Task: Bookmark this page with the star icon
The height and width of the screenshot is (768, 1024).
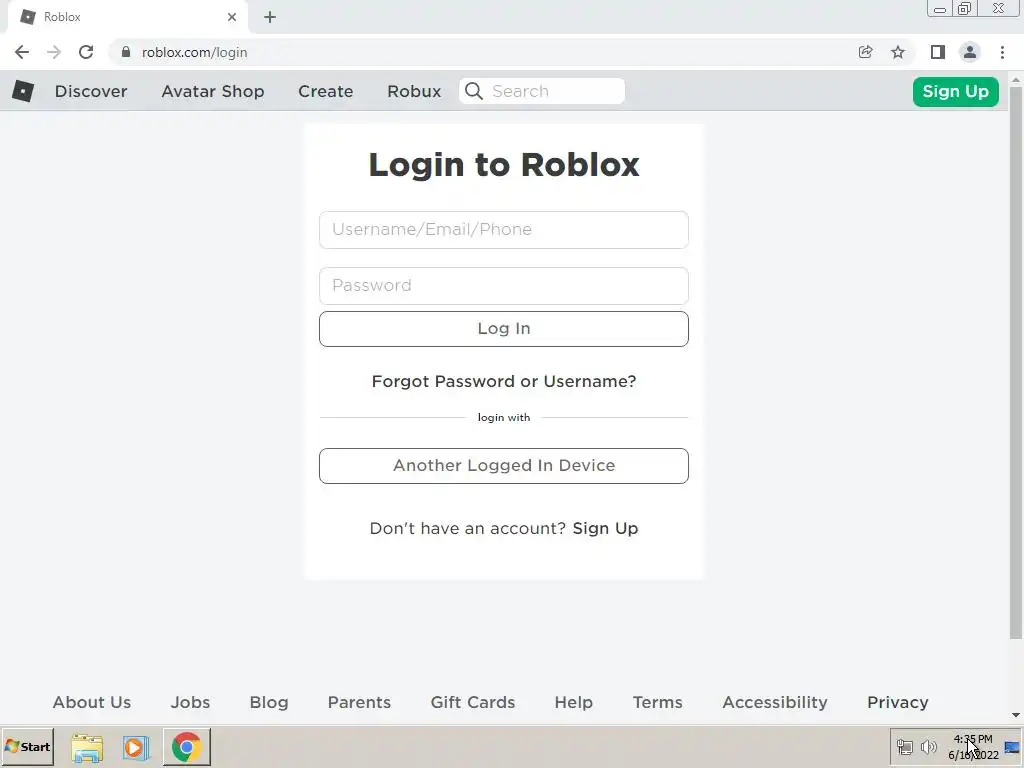Action: click(898, 52)
